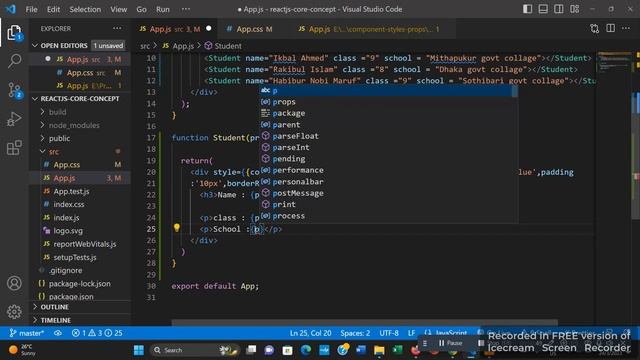The width and height of the screenshot is (640, 360).
Task: Open Run and Debug view
Action: coord(14,119)
